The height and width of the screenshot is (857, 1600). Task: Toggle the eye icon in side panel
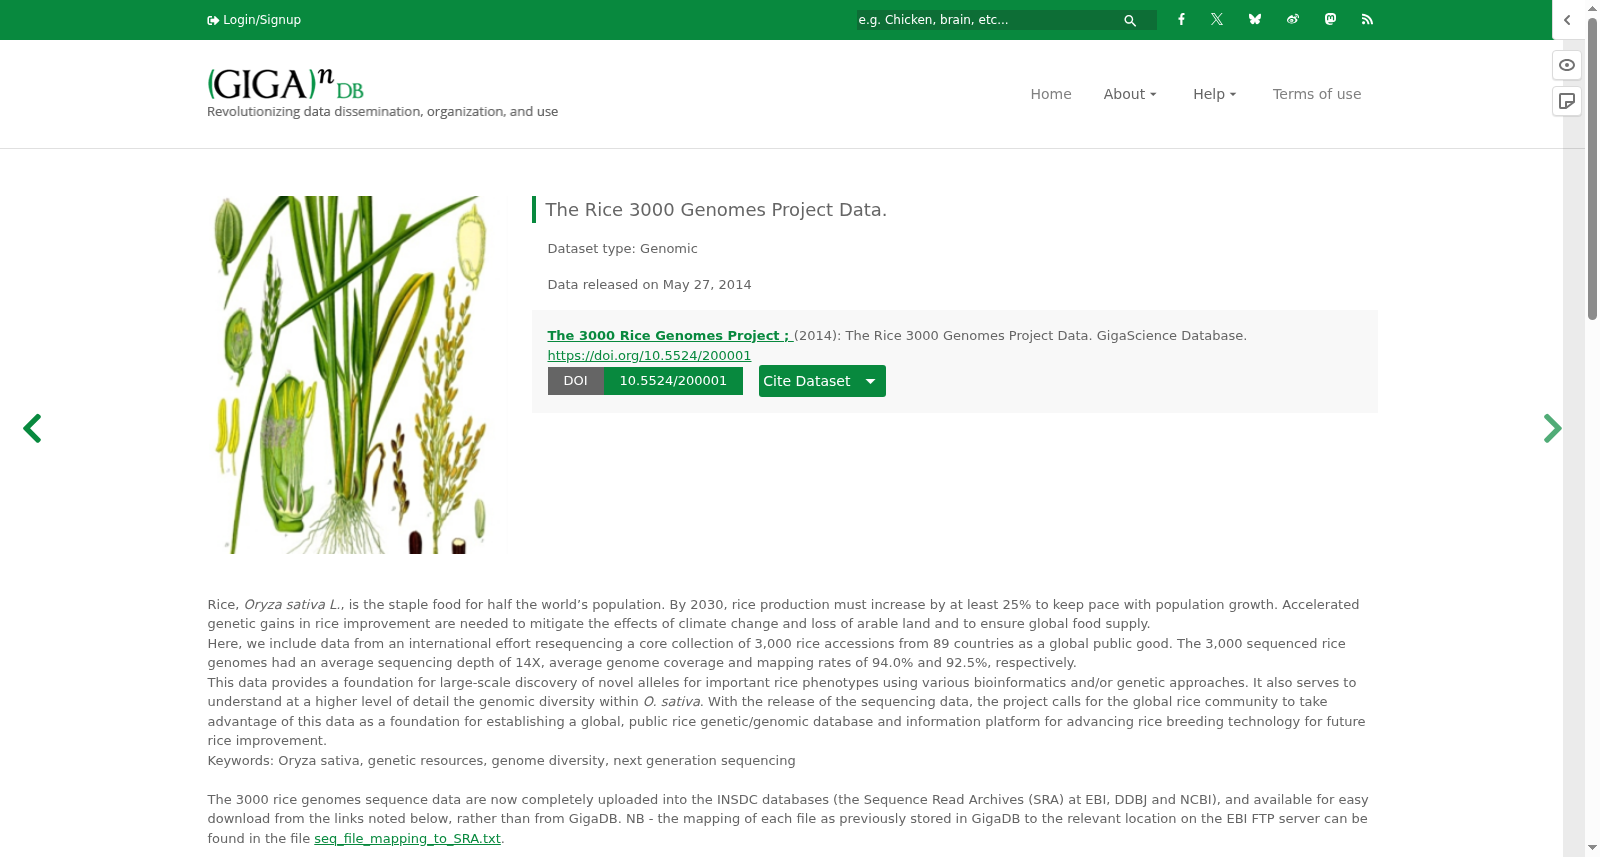pyautogui.click(x=1567, y=65)
